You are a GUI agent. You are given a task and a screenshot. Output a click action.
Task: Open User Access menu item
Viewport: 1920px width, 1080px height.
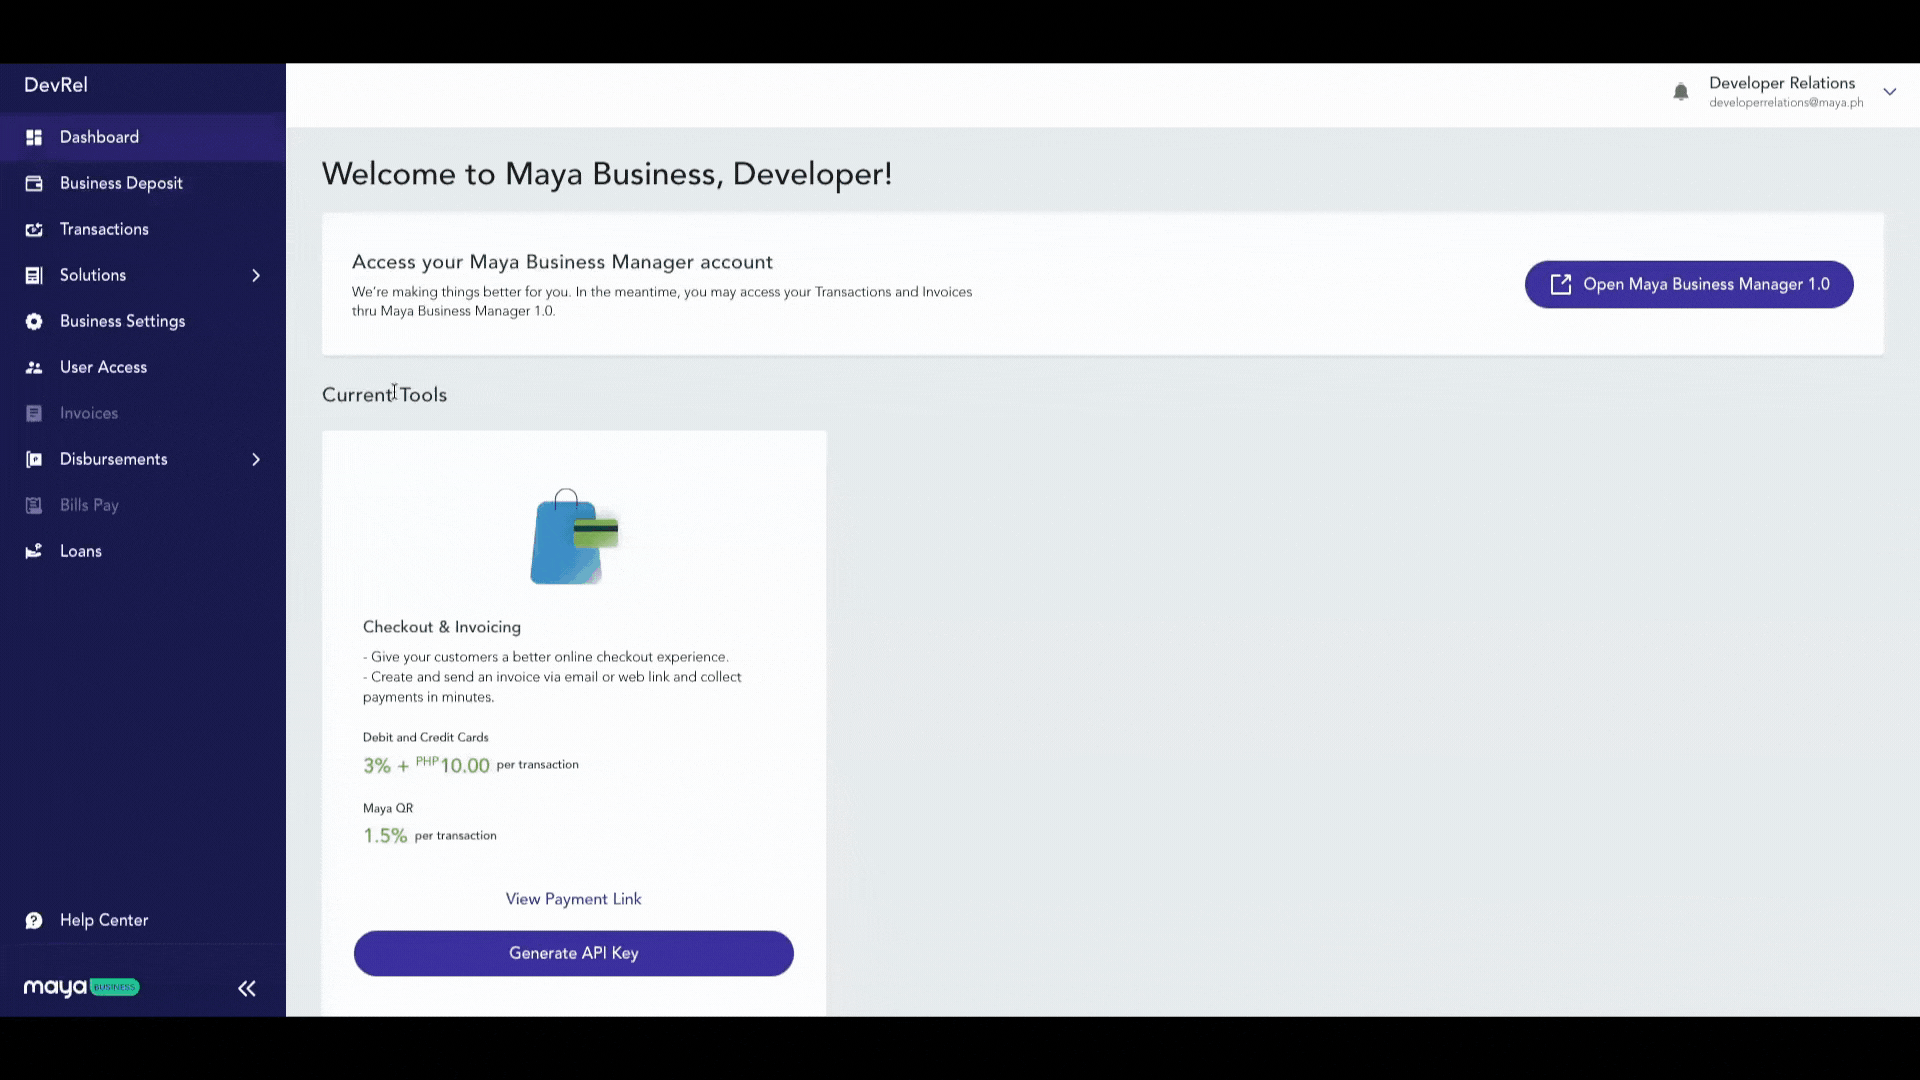(143, 367)
